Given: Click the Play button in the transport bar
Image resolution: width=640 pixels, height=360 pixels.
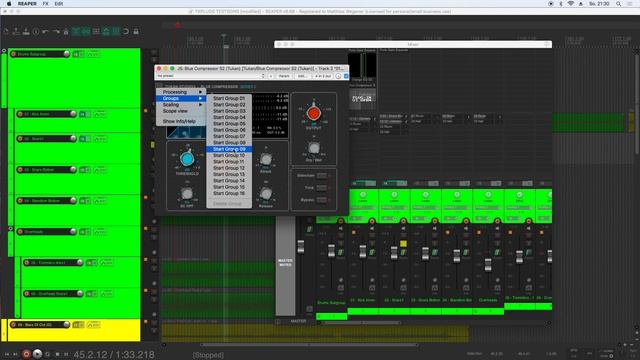Looking at the screenshot, I should (x=37, y=354).
